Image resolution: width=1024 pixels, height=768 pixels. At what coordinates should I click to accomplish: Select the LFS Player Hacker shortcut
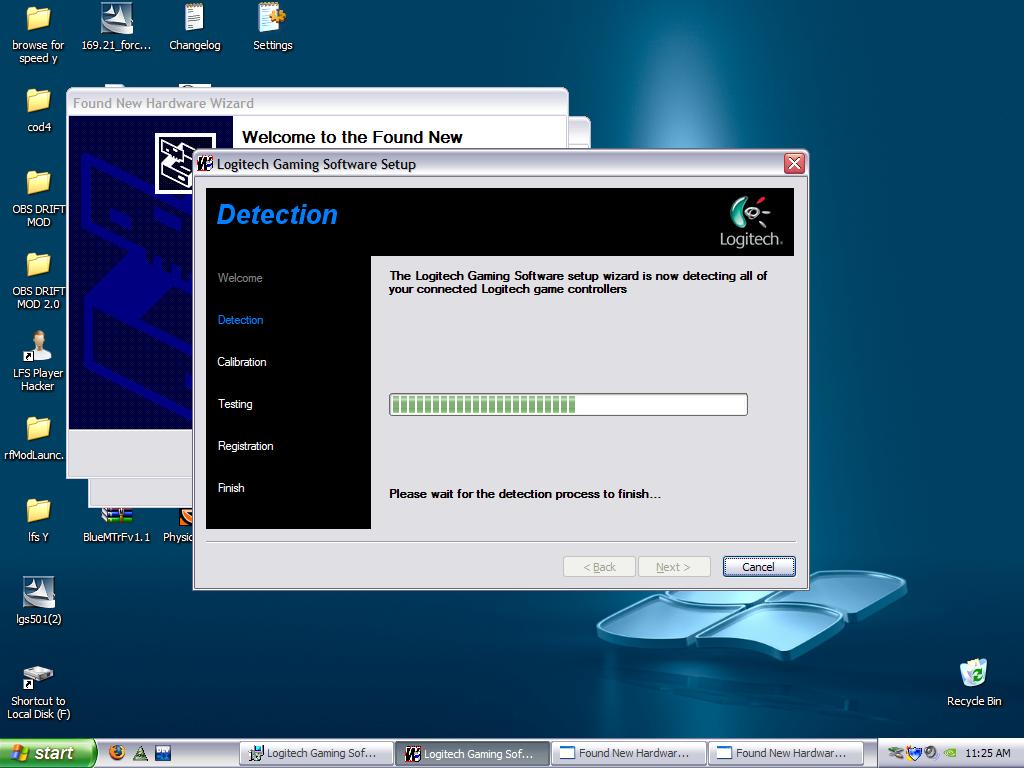[39, 361]
